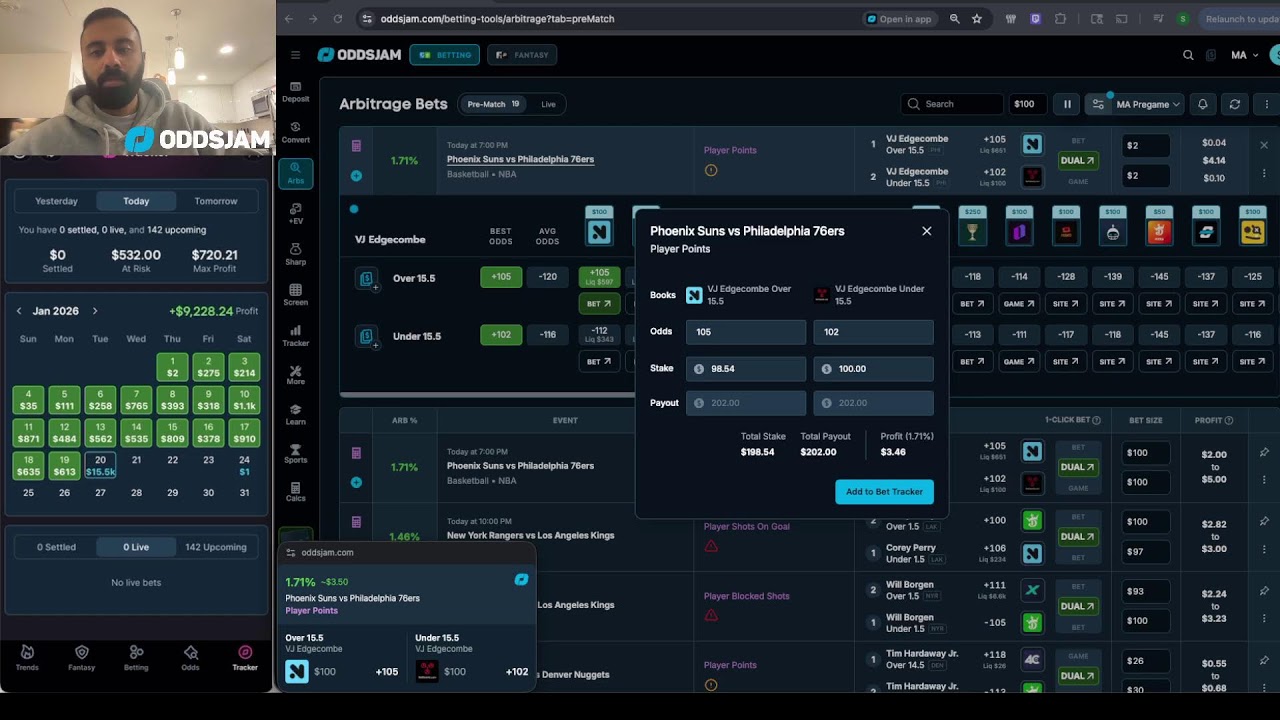The height and width of the screenshot is (720, 1280).
Task: Select the Pre-Match arbitrage toggle
Action: (x=494, y=104)
